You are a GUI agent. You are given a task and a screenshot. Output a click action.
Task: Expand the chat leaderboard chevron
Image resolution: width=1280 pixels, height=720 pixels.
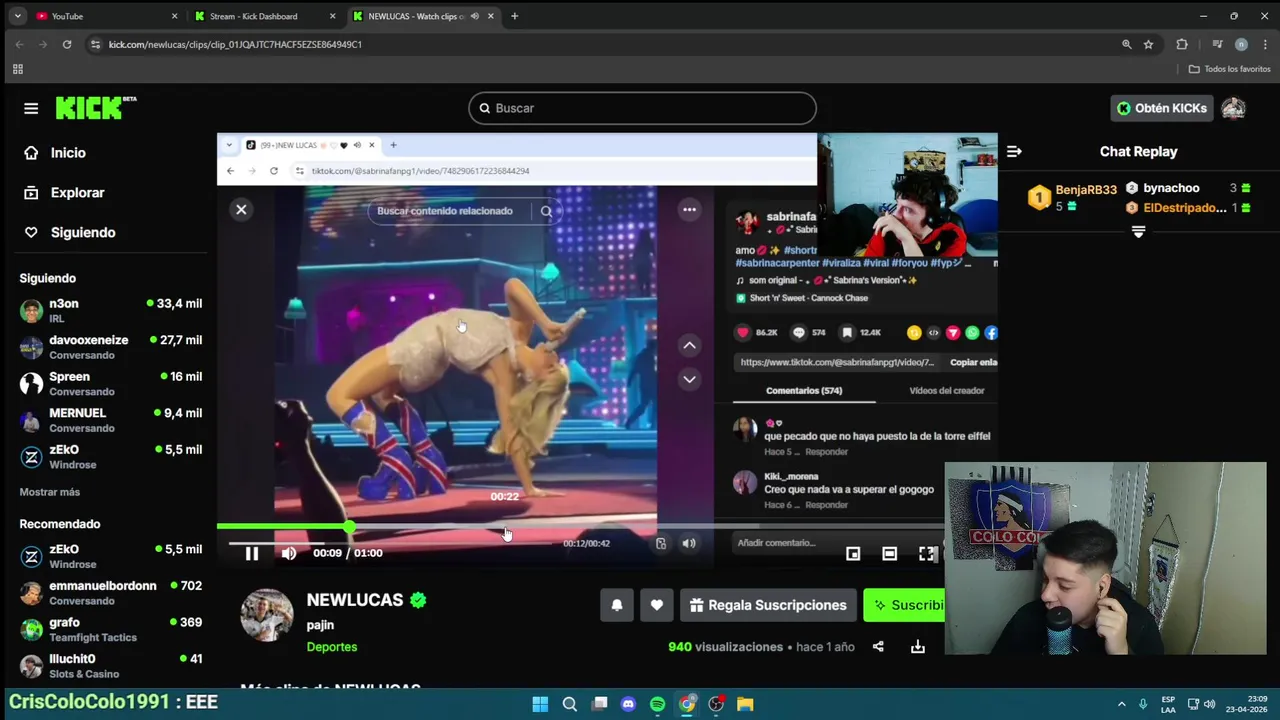click(1138, 232)
